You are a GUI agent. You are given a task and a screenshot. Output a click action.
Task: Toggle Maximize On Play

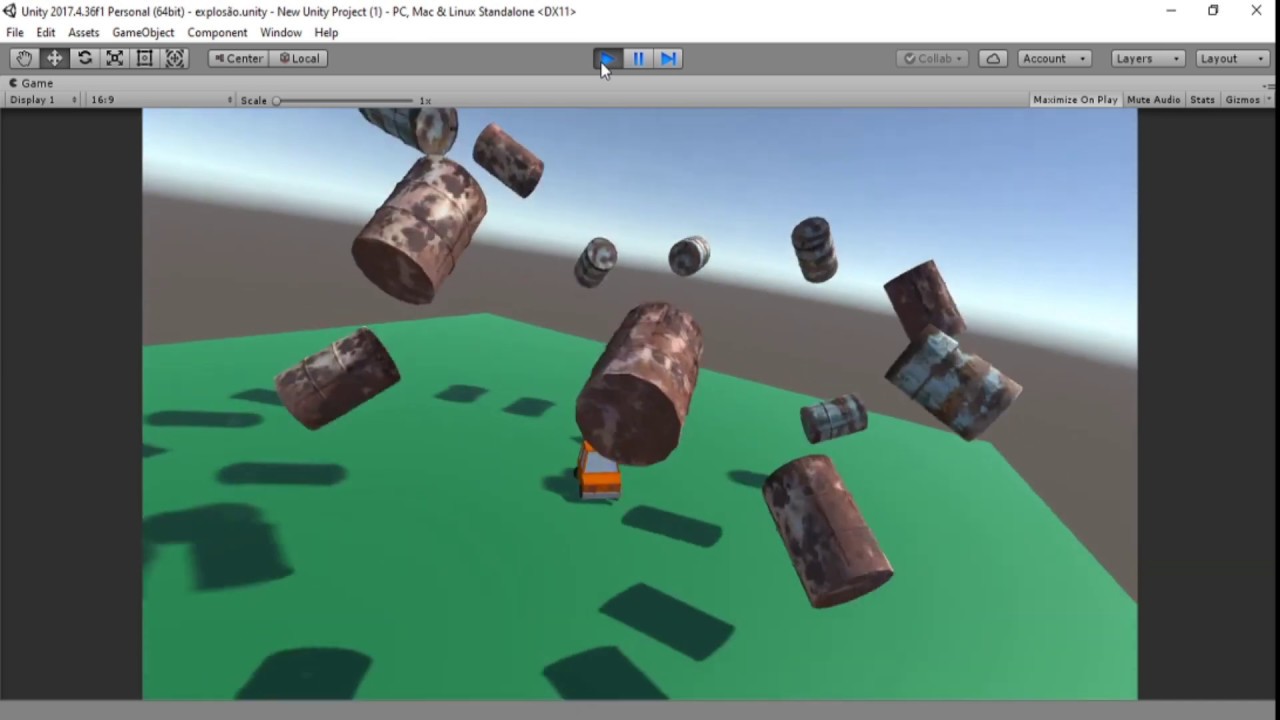tap(1075, 100)
